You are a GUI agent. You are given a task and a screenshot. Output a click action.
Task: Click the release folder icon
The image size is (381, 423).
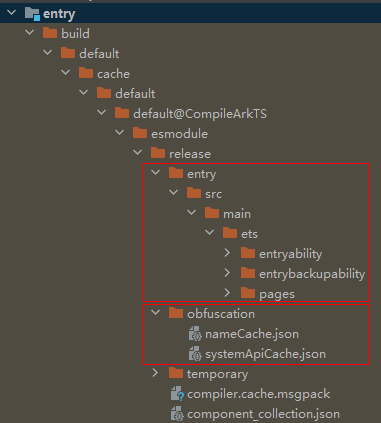(158, 153)
